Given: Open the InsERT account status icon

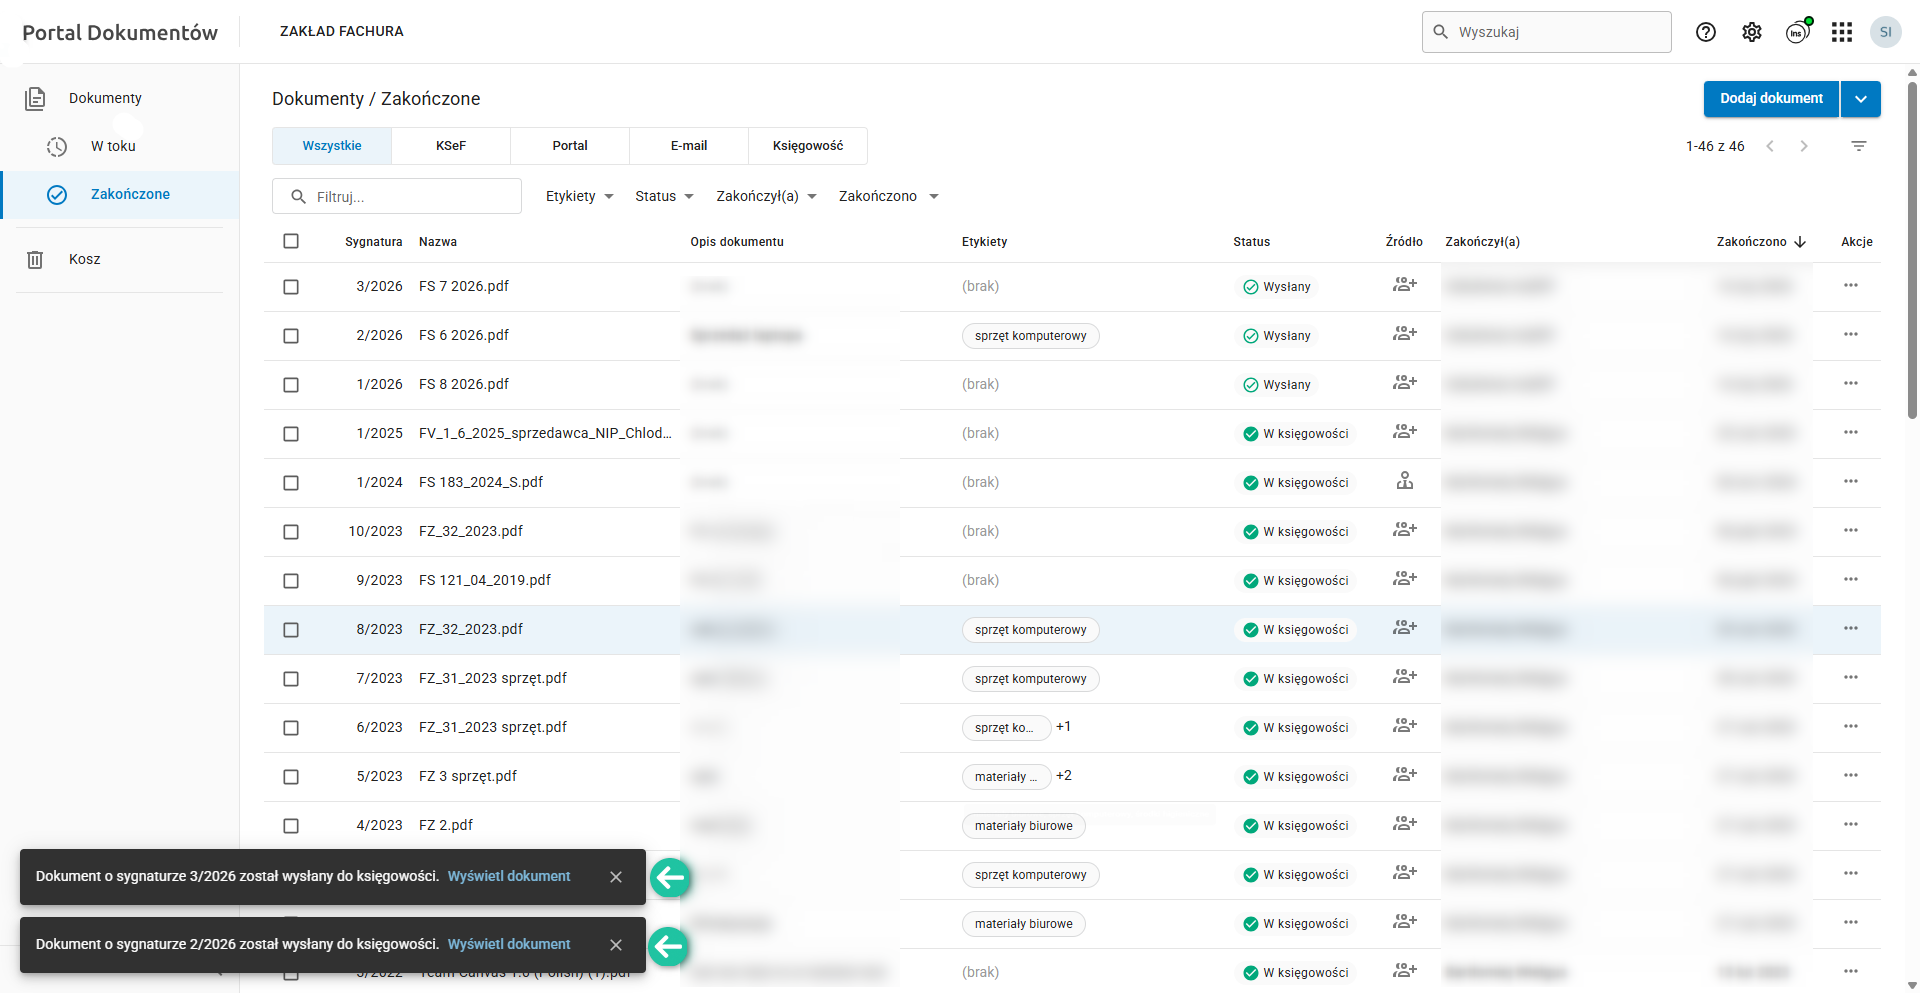Looking at the screenshot, I should point(1798,32).
